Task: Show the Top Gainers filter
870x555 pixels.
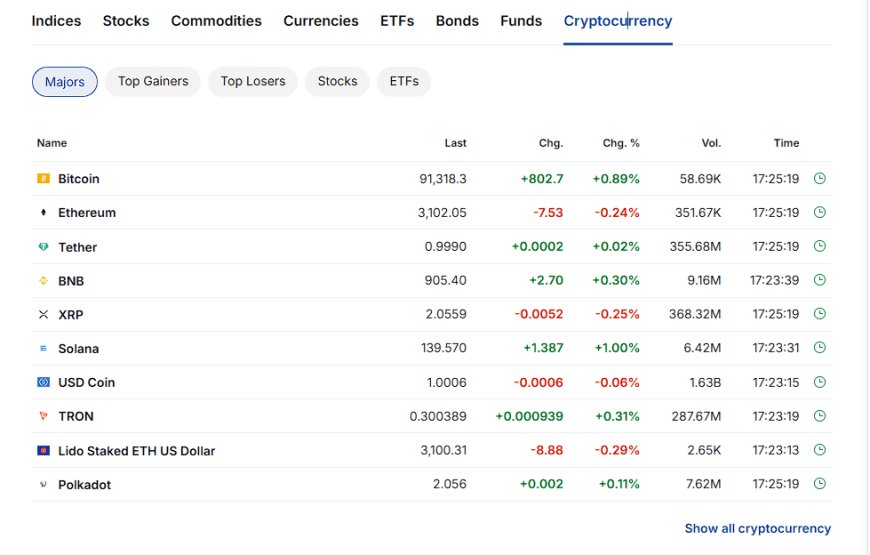Action: (153, 82)
